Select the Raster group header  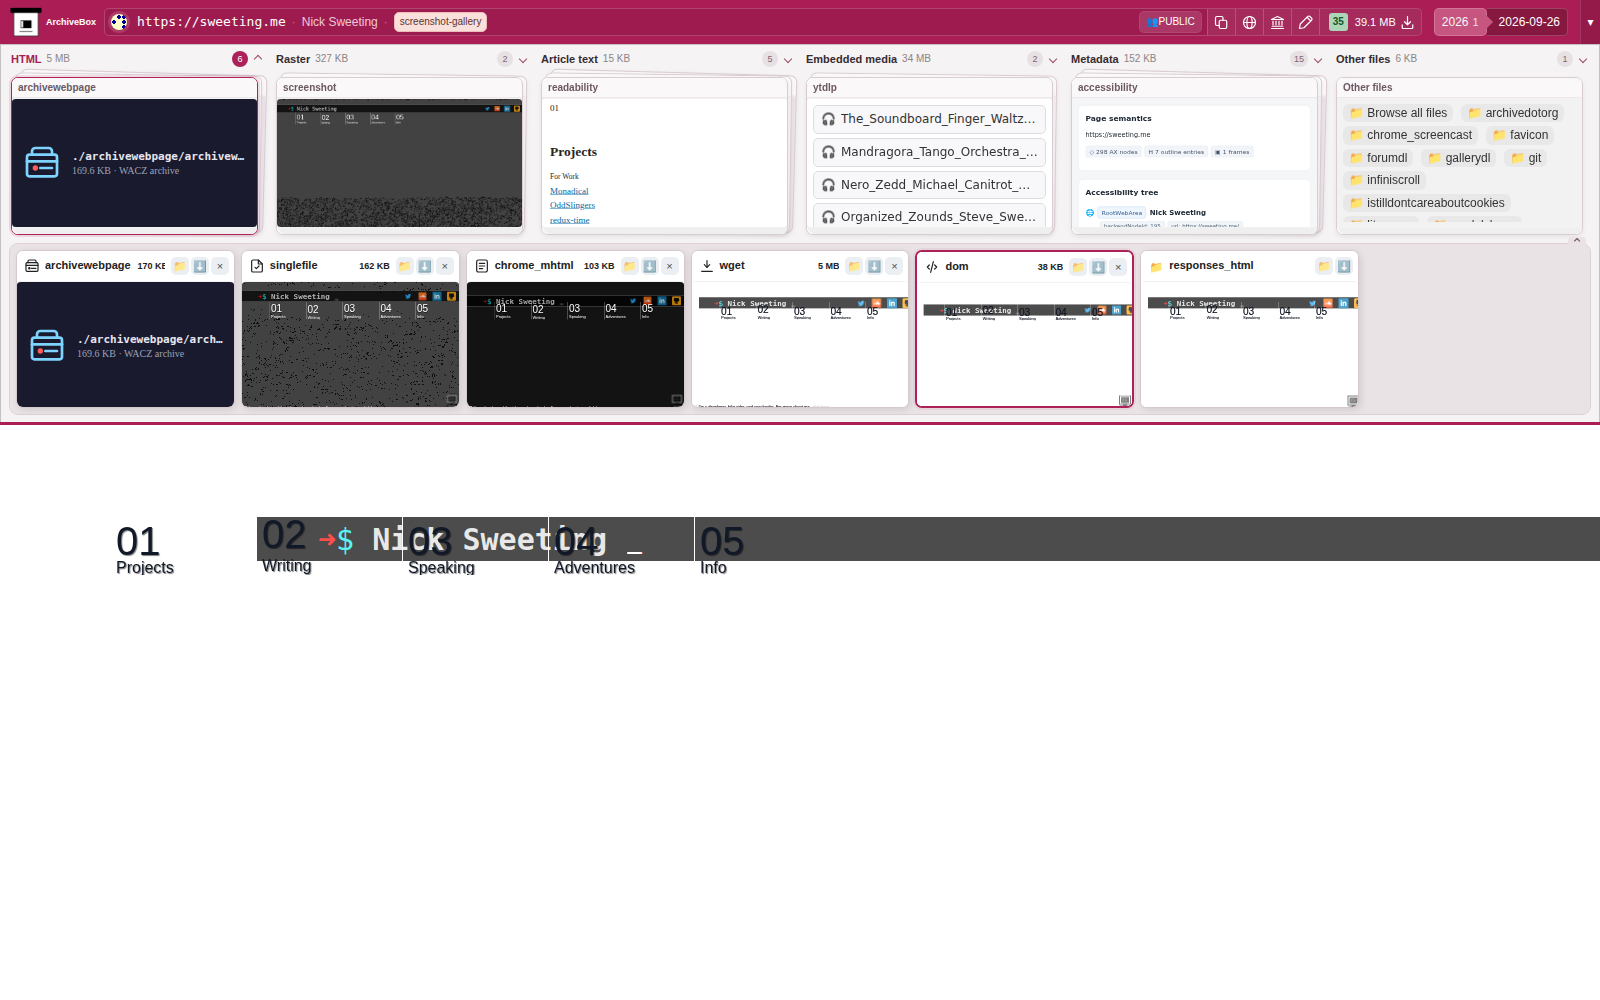coord(293,59)
